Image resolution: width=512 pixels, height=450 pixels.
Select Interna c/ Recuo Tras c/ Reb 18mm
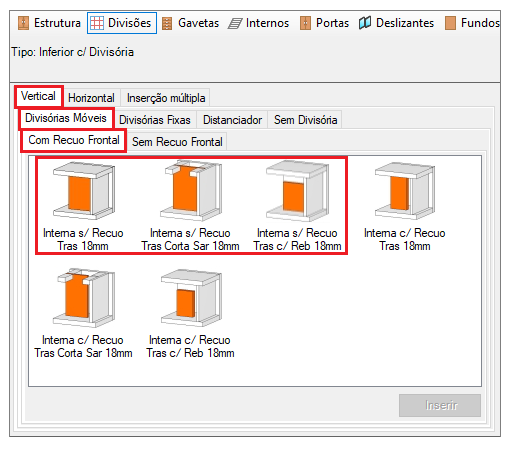(190, 313)
